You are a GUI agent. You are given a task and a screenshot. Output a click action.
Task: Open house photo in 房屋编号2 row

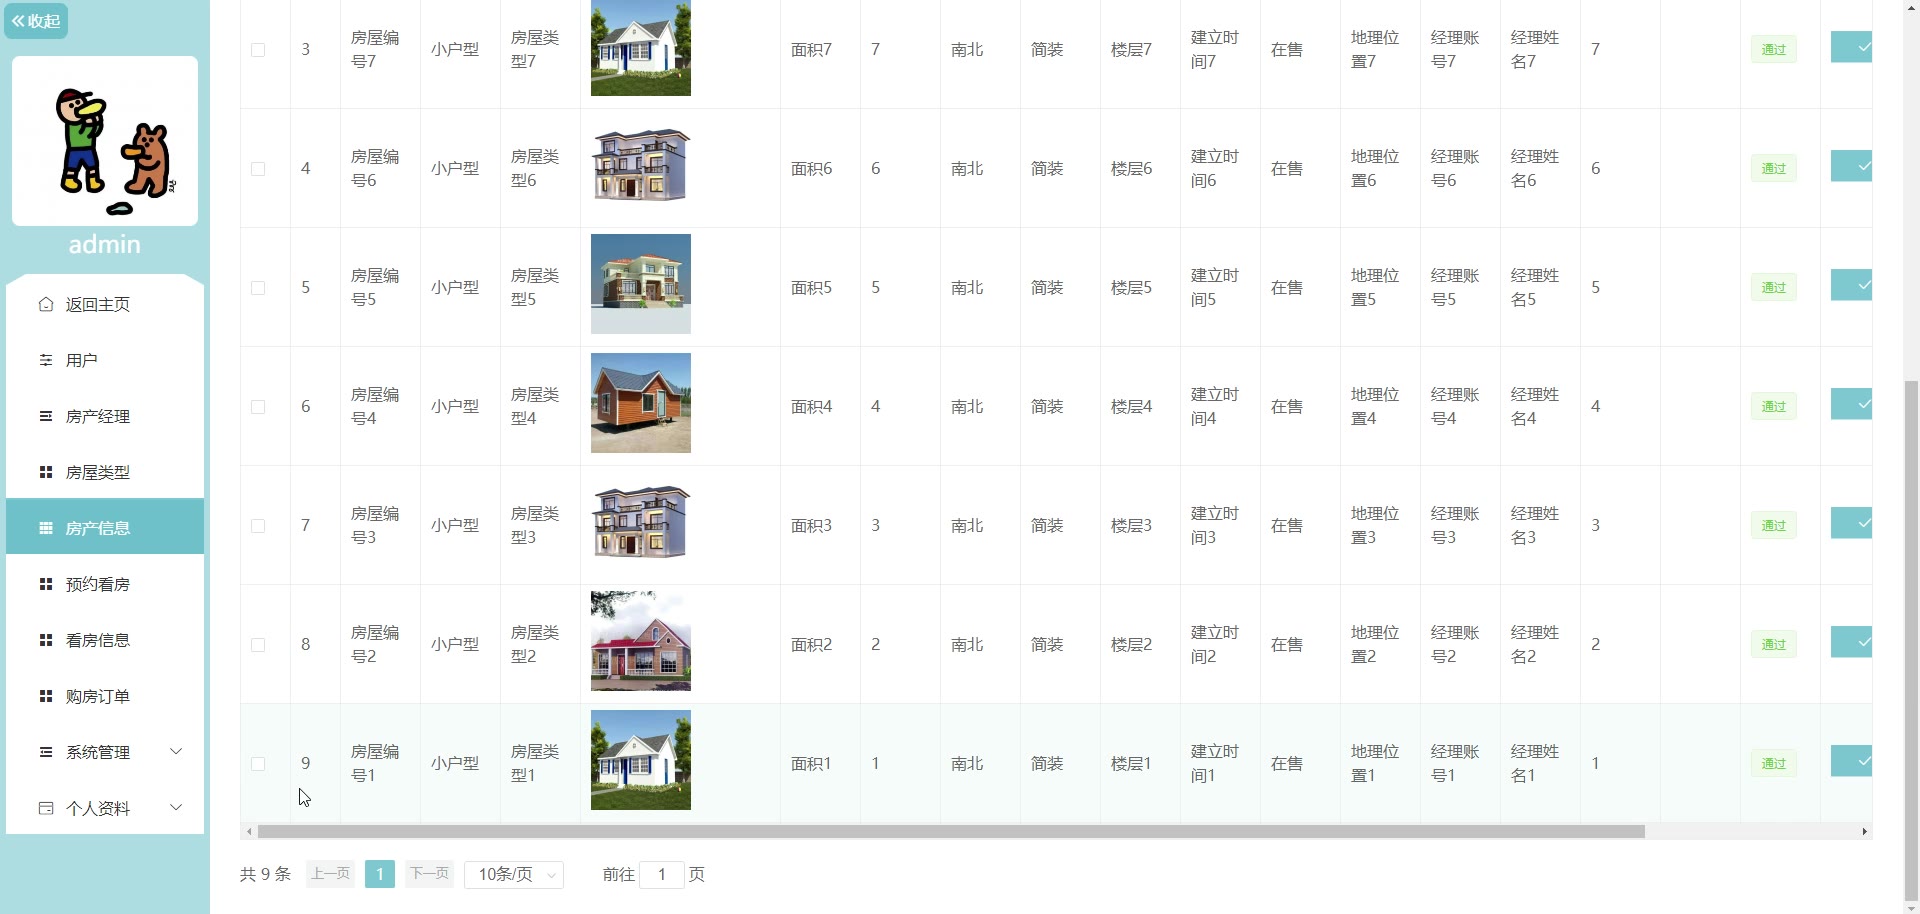641,641
